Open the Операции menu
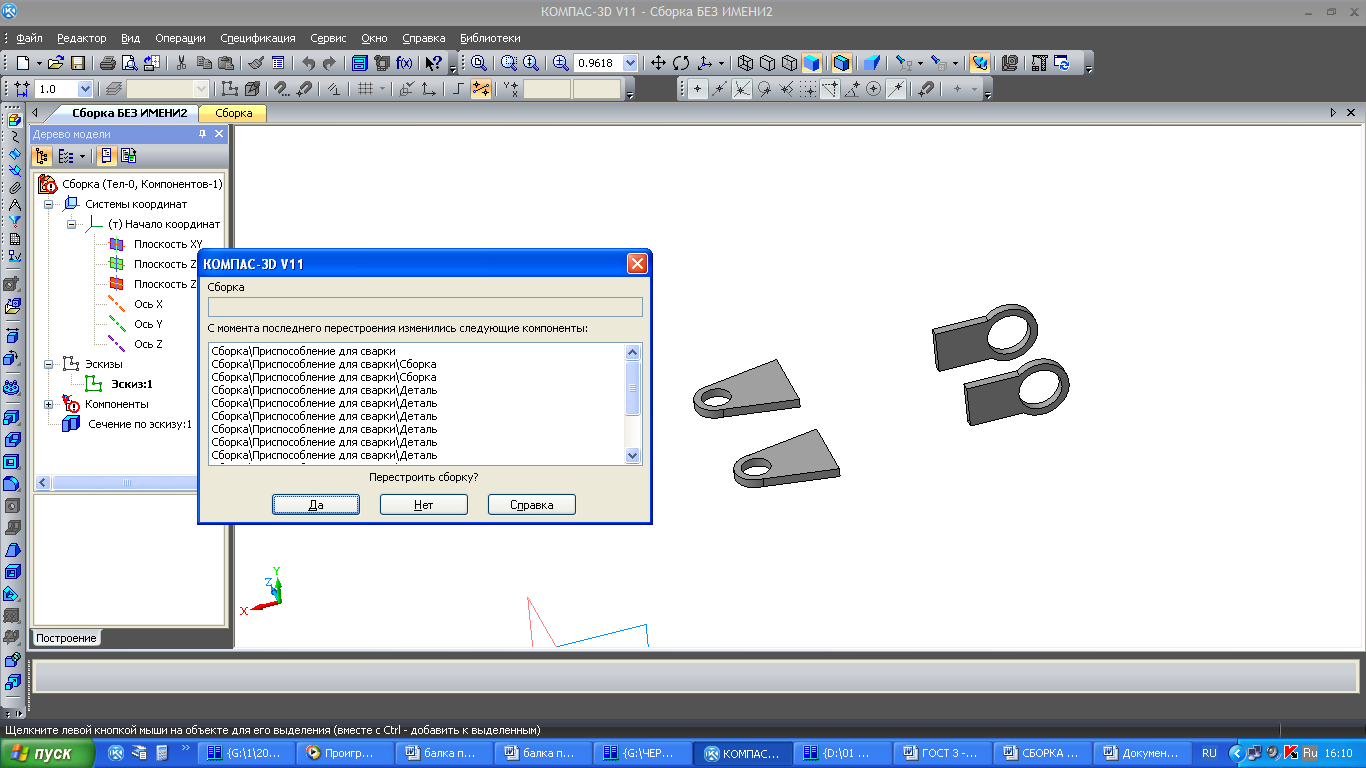 point(180,38)
